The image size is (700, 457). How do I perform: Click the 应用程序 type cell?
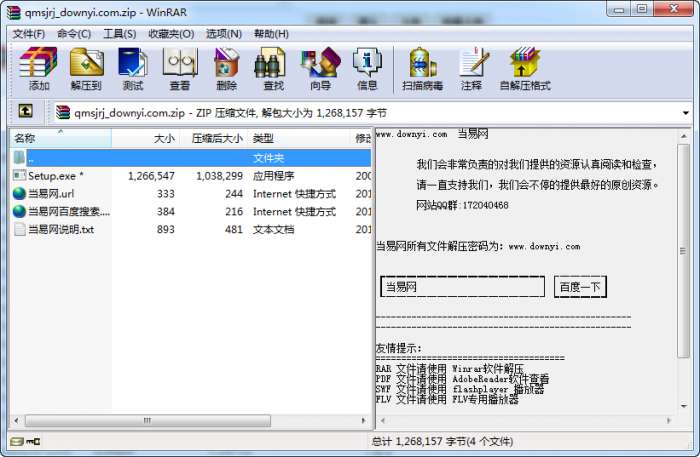(x=273, y=176)
